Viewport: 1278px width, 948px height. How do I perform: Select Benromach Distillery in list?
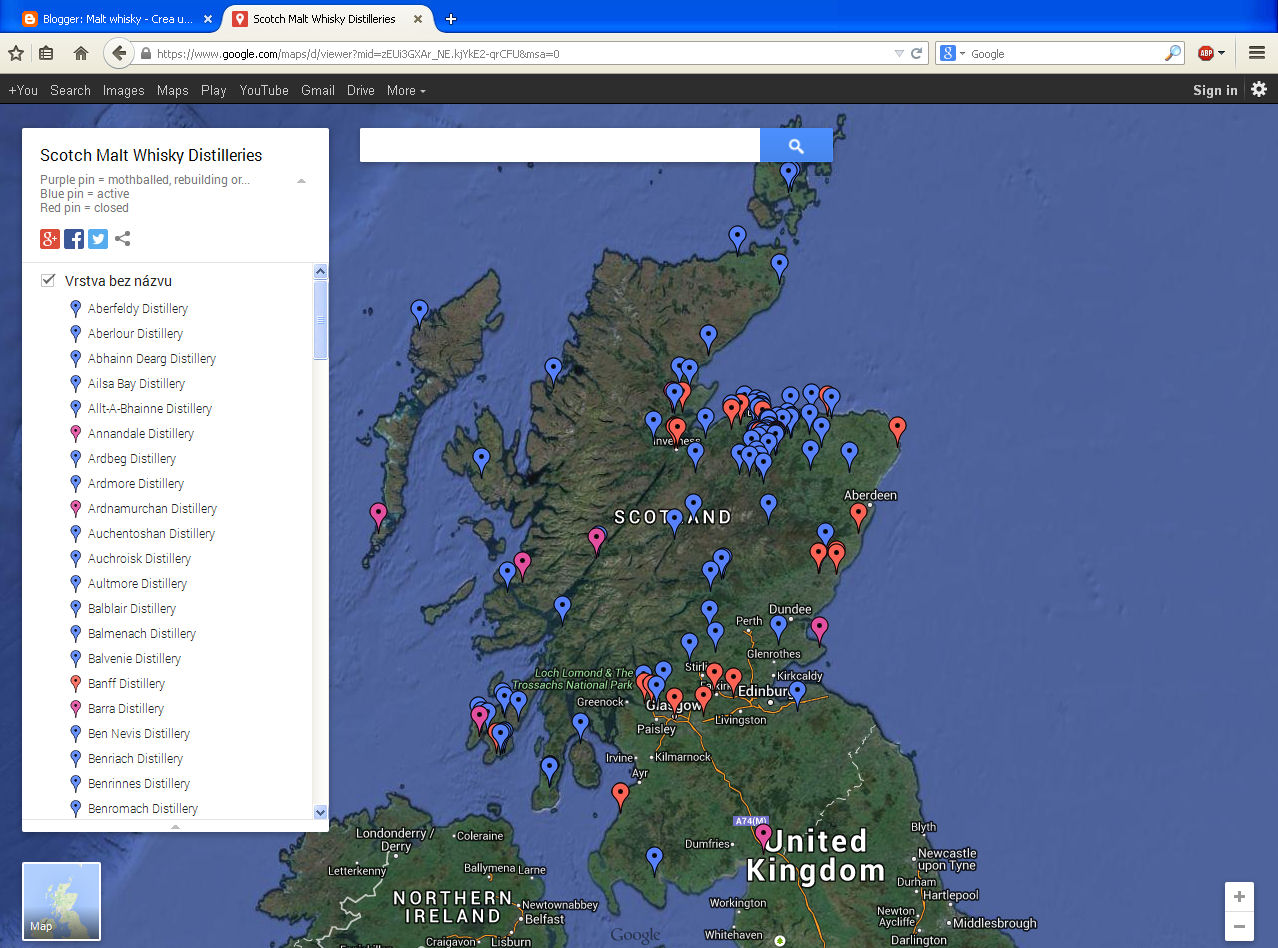pyautogui.click(x=143, y=809)
